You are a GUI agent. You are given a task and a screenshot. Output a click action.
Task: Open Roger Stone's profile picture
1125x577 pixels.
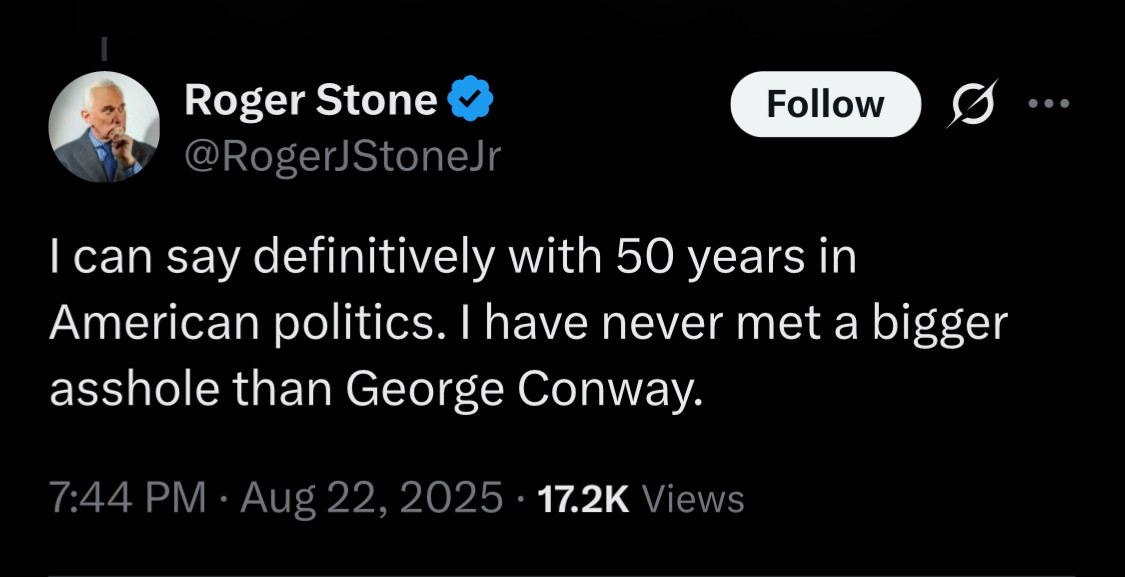point(104,127)
